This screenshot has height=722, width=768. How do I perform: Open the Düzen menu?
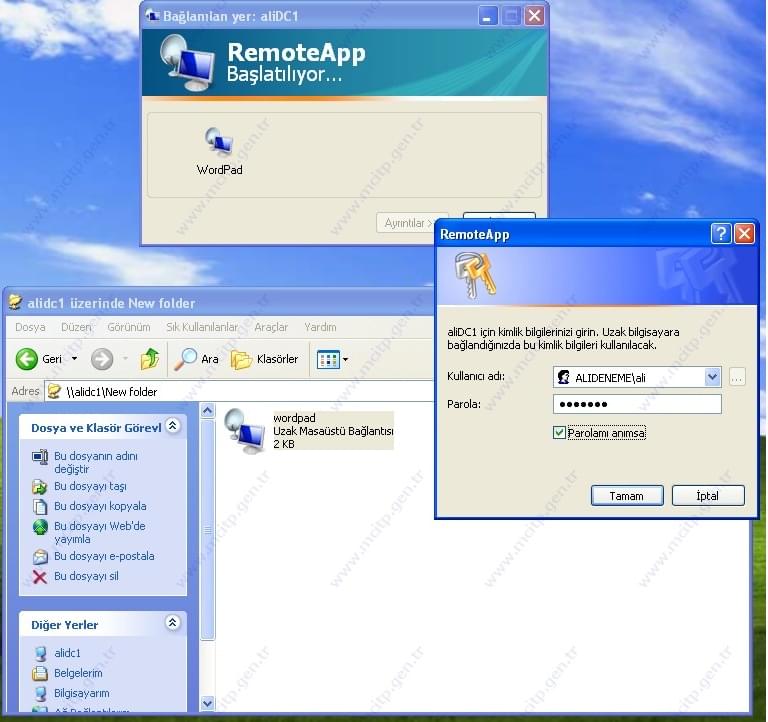point(76,327)
